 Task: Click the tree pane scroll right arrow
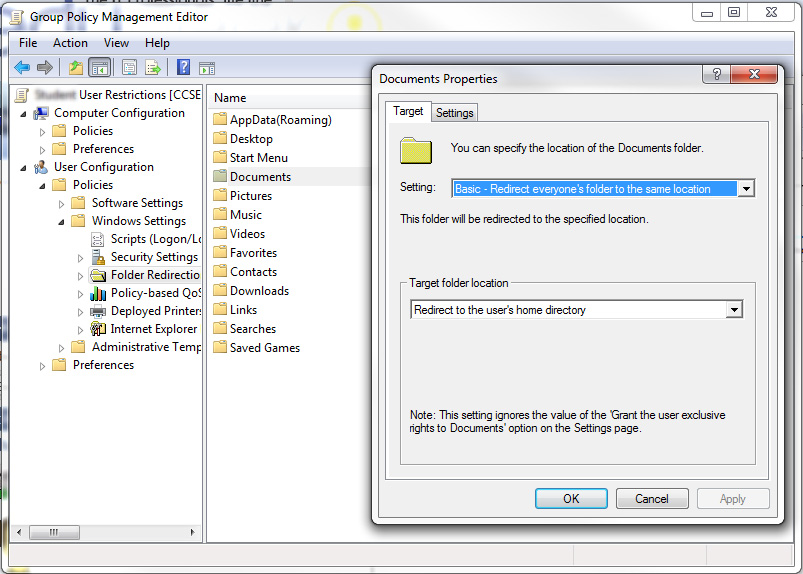(192, 532)
